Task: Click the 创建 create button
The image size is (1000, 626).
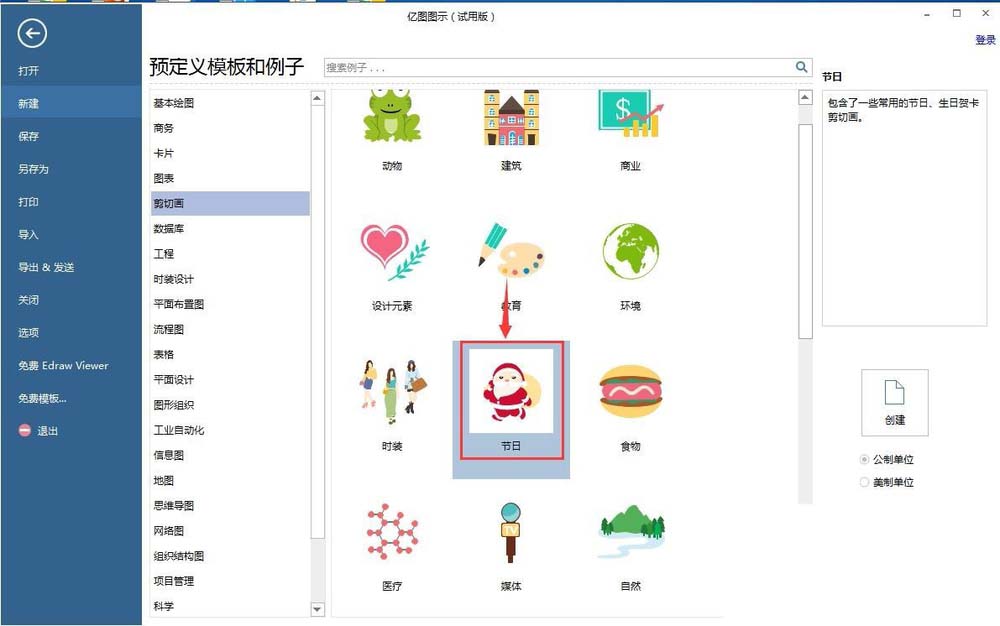Action: pos(894,402)
